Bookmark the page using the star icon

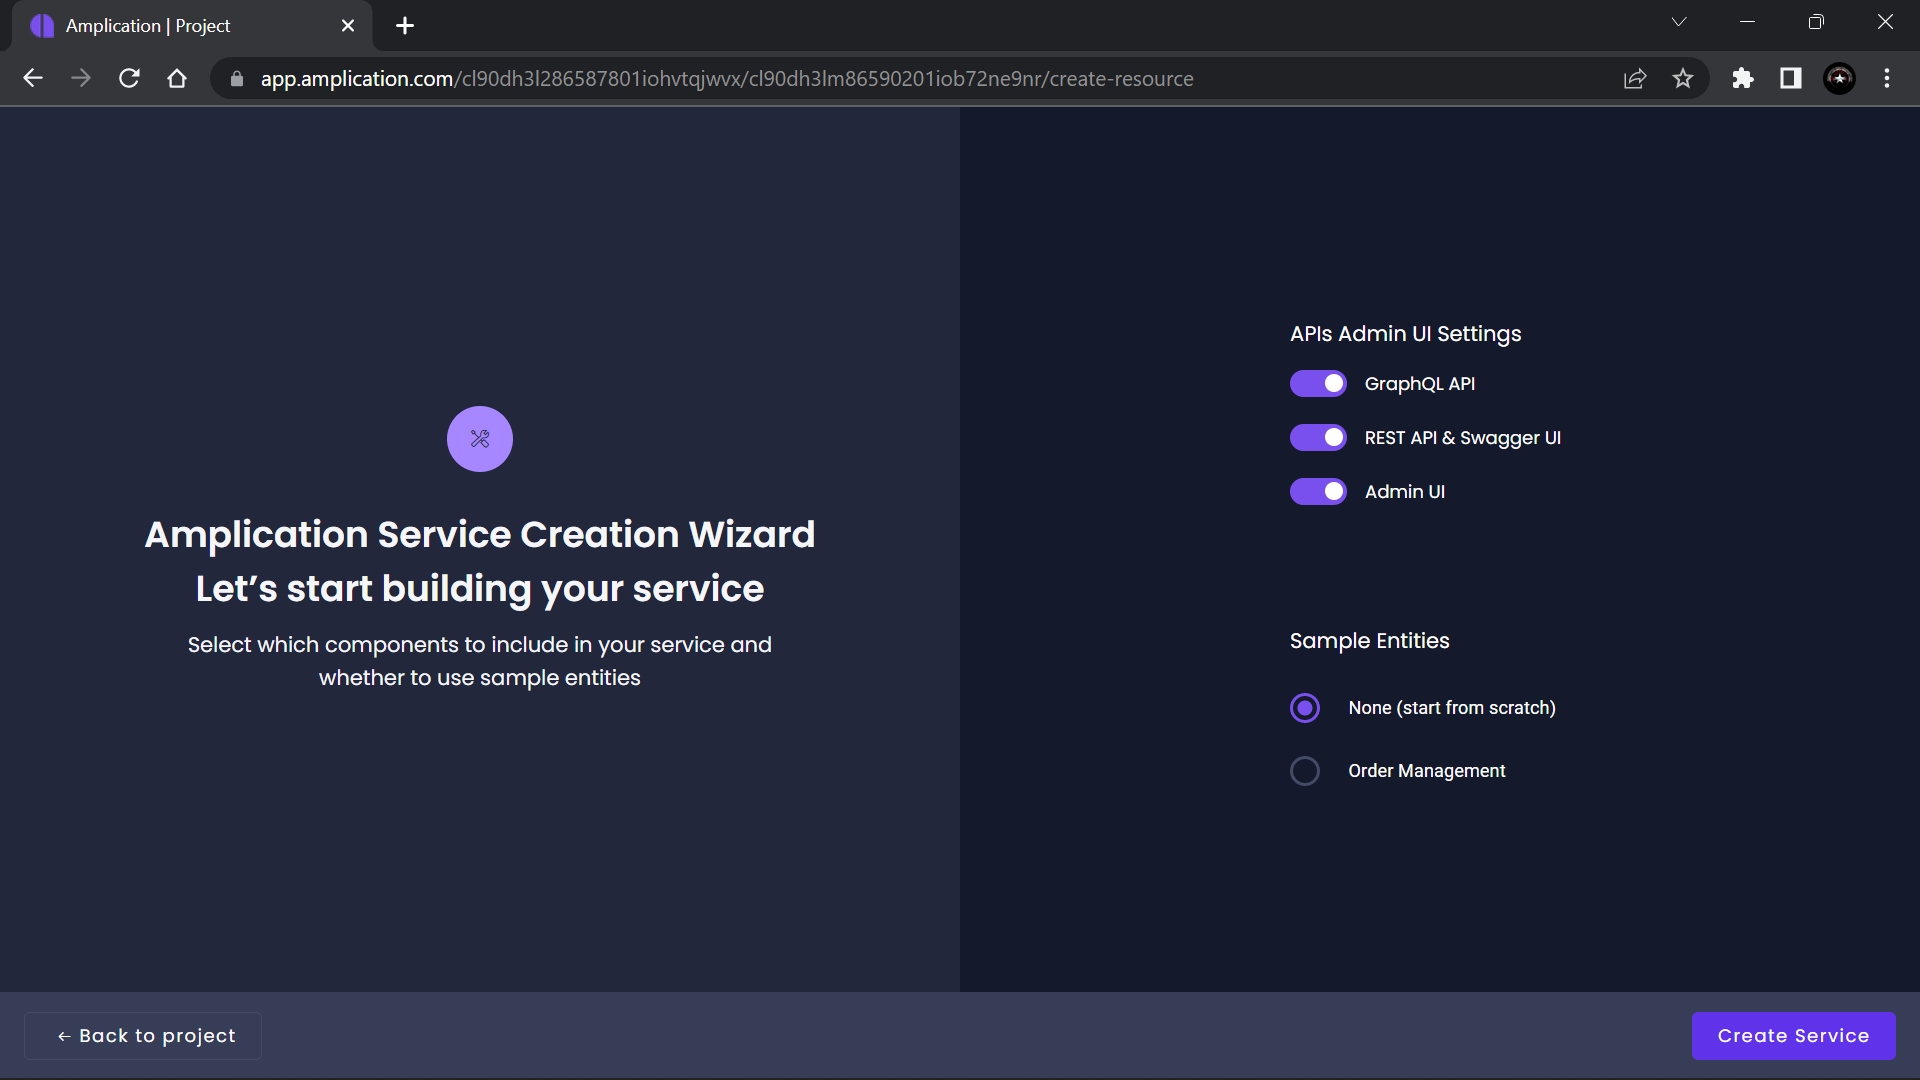point(1683,78)
